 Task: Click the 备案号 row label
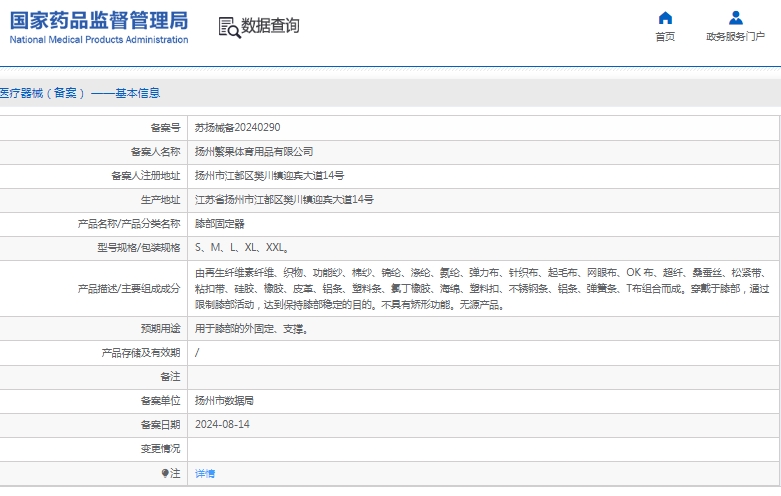[165, 127]
